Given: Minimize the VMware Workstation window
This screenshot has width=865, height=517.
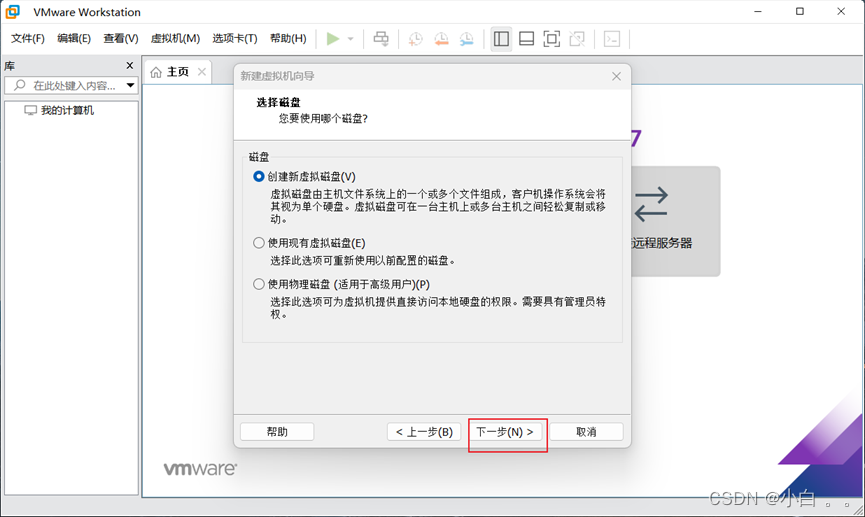Looking at the screenshot, I should [758, 12].
